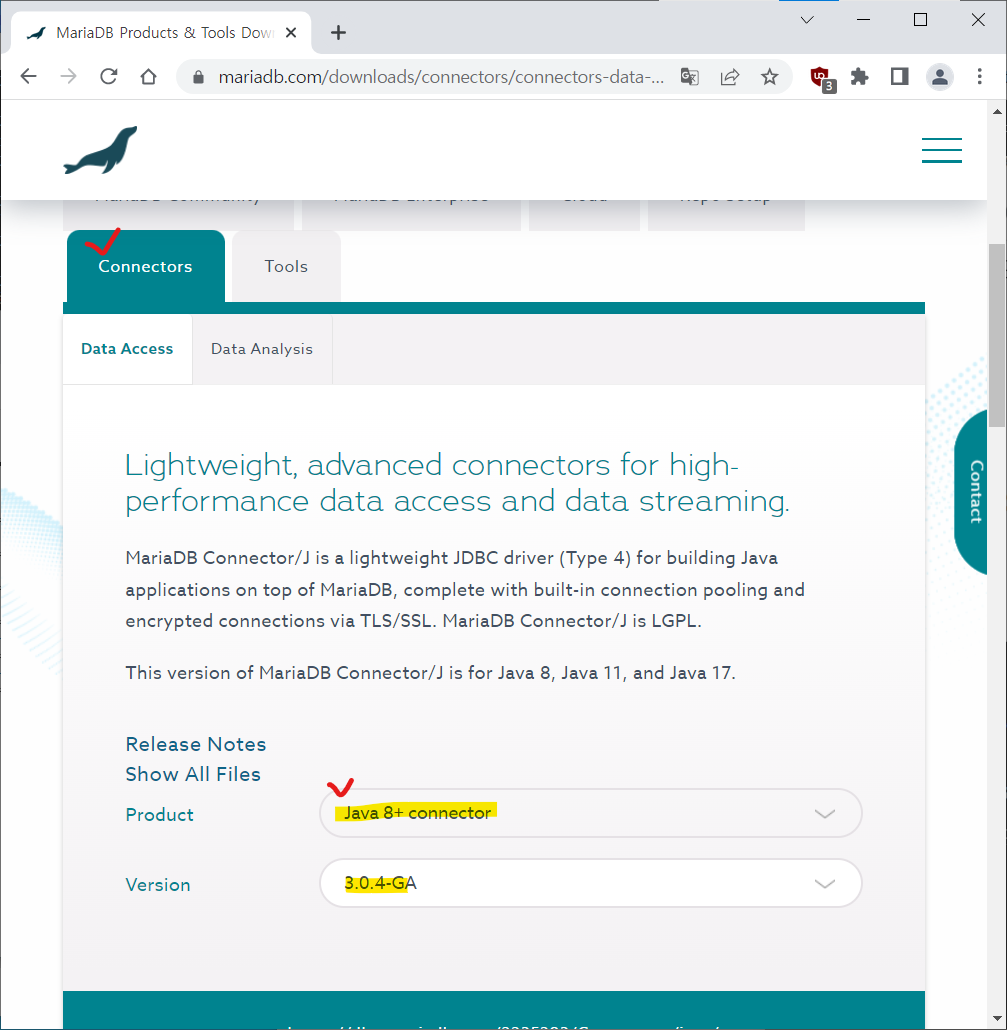Click the scrollbar up arrow

click(x=997, y=111)
